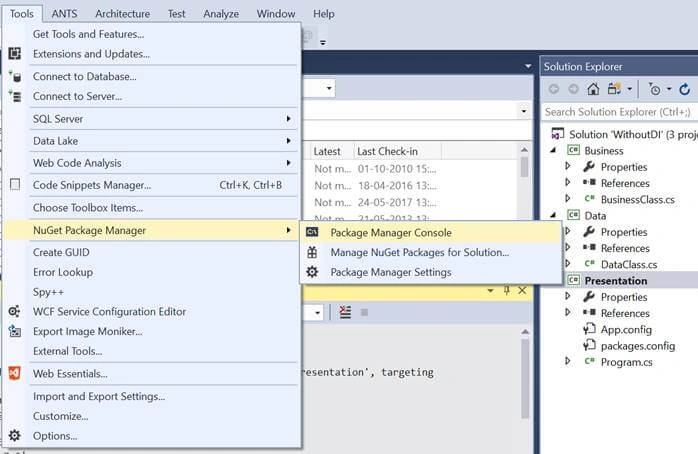Open the Window menu
Image resolution: width=698 pixels, height=454 pixels.
[276, 14]
